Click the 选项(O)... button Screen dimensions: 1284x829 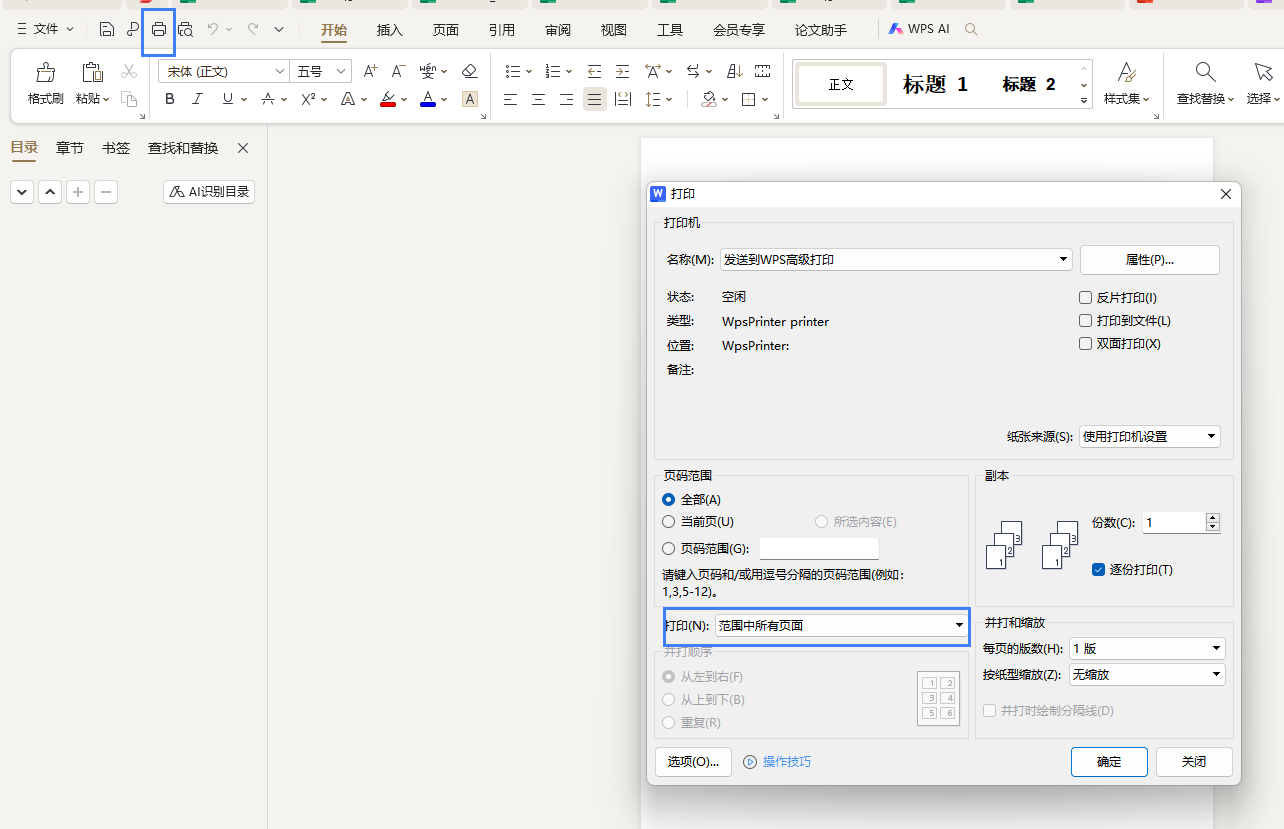tap(693, 761)
